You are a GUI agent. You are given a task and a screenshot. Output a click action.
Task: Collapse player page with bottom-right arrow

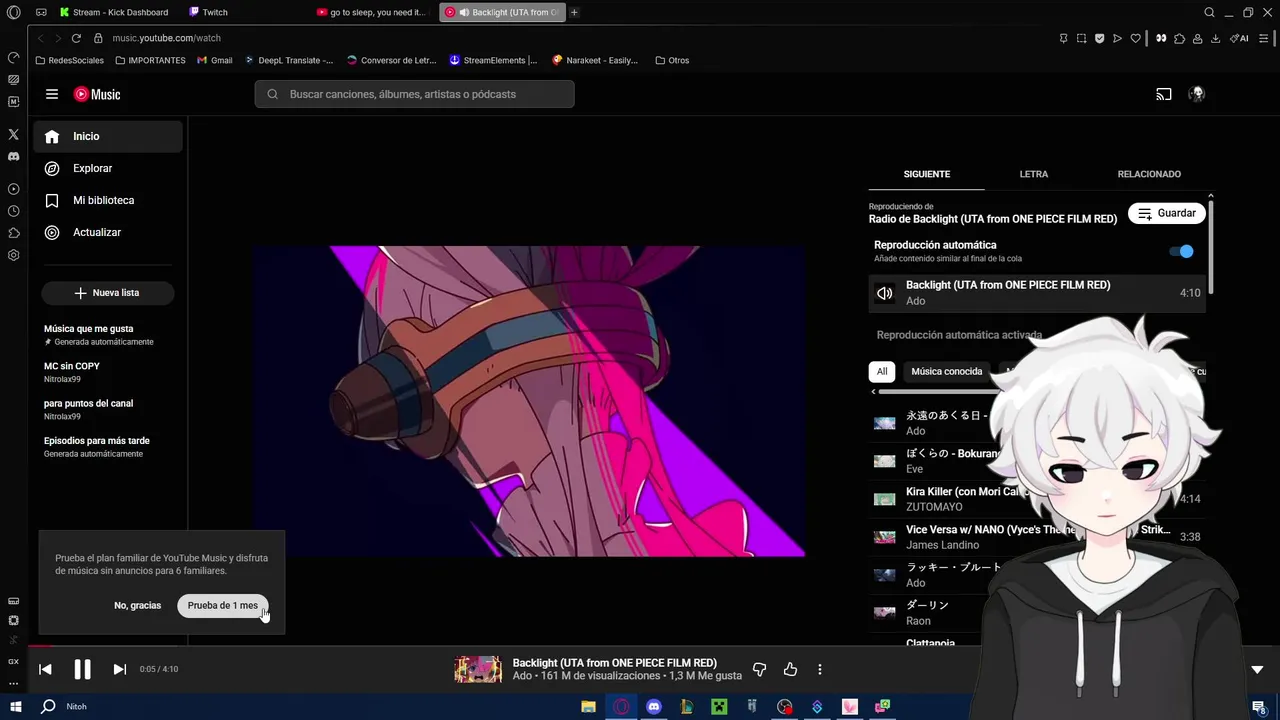click(x=1257, y=669)
